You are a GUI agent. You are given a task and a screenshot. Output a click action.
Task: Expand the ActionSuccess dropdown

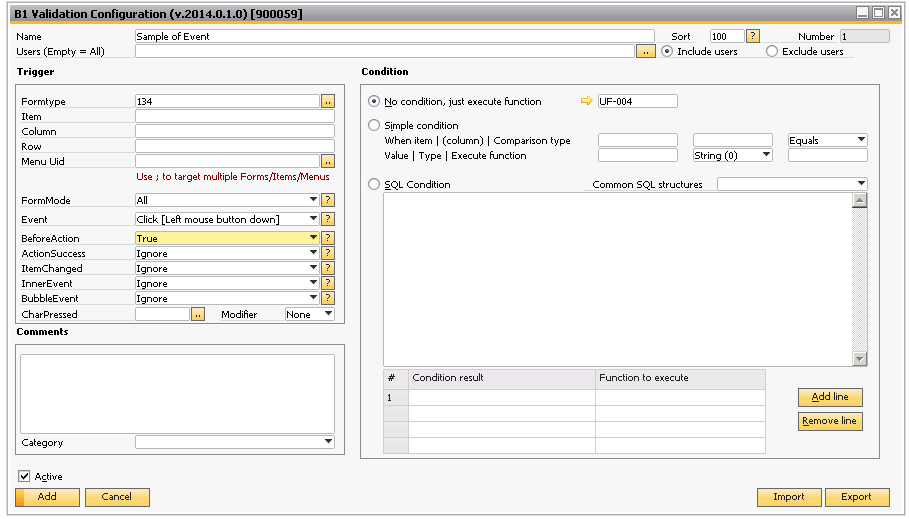tap(313, 253)
